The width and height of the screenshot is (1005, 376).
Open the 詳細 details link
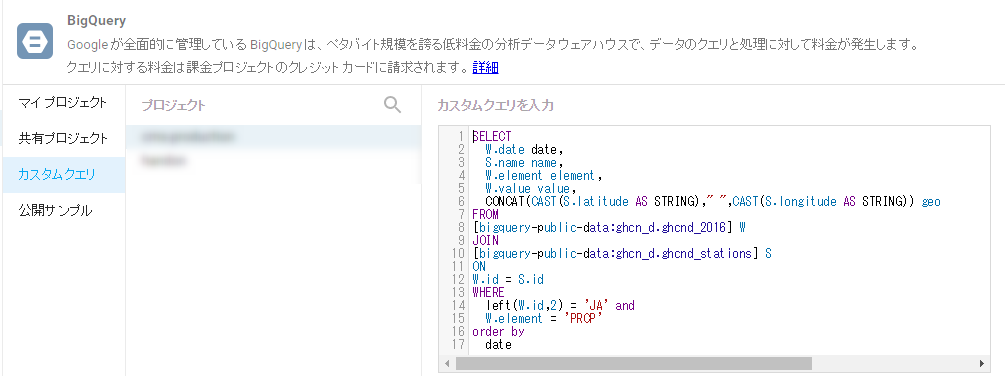pos(485,67)
